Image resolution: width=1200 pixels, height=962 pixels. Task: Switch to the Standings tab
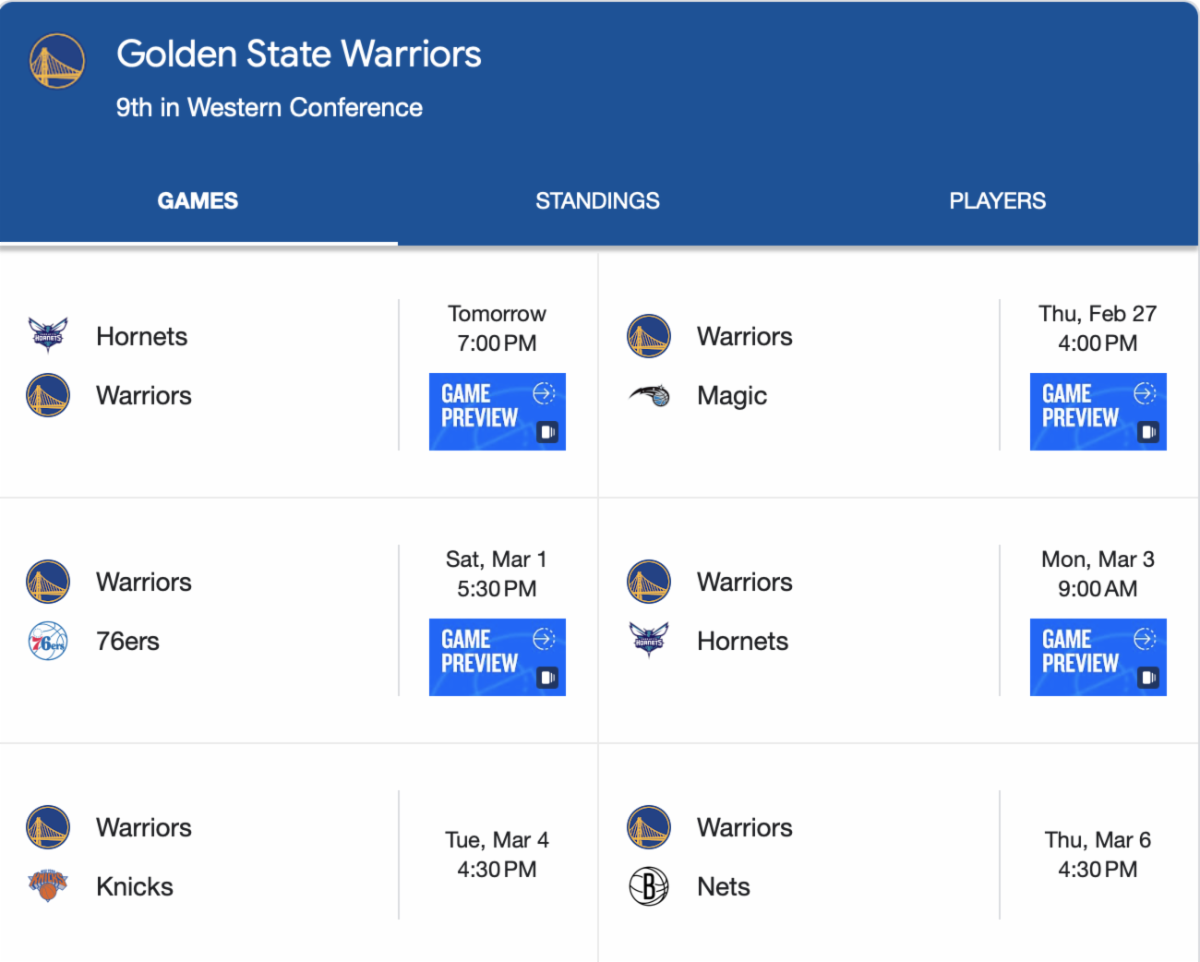(597, 201)
